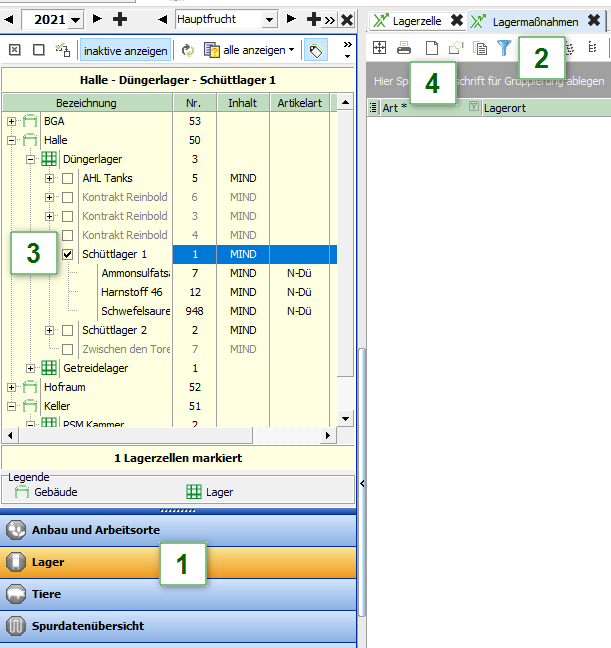Screen dimensions: 611x648
Task: Check the AHL Tanks checkbox
Action: pyautogui.click(x=67, y=179)
